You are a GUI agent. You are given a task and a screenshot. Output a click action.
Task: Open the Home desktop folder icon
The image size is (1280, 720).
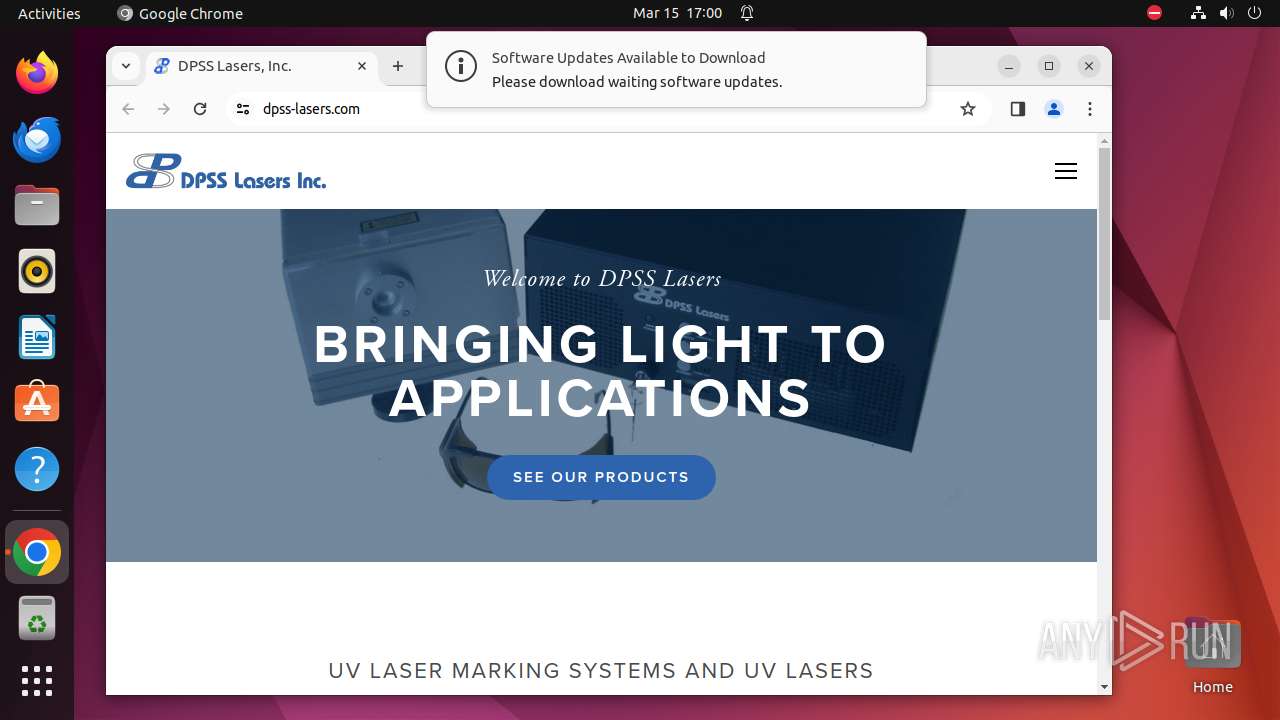coord(1212,657)
